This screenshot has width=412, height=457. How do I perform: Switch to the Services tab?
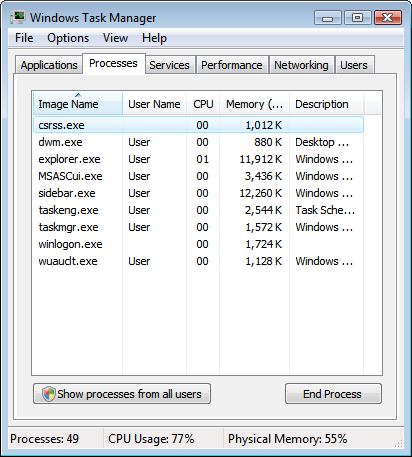[169, 65]
